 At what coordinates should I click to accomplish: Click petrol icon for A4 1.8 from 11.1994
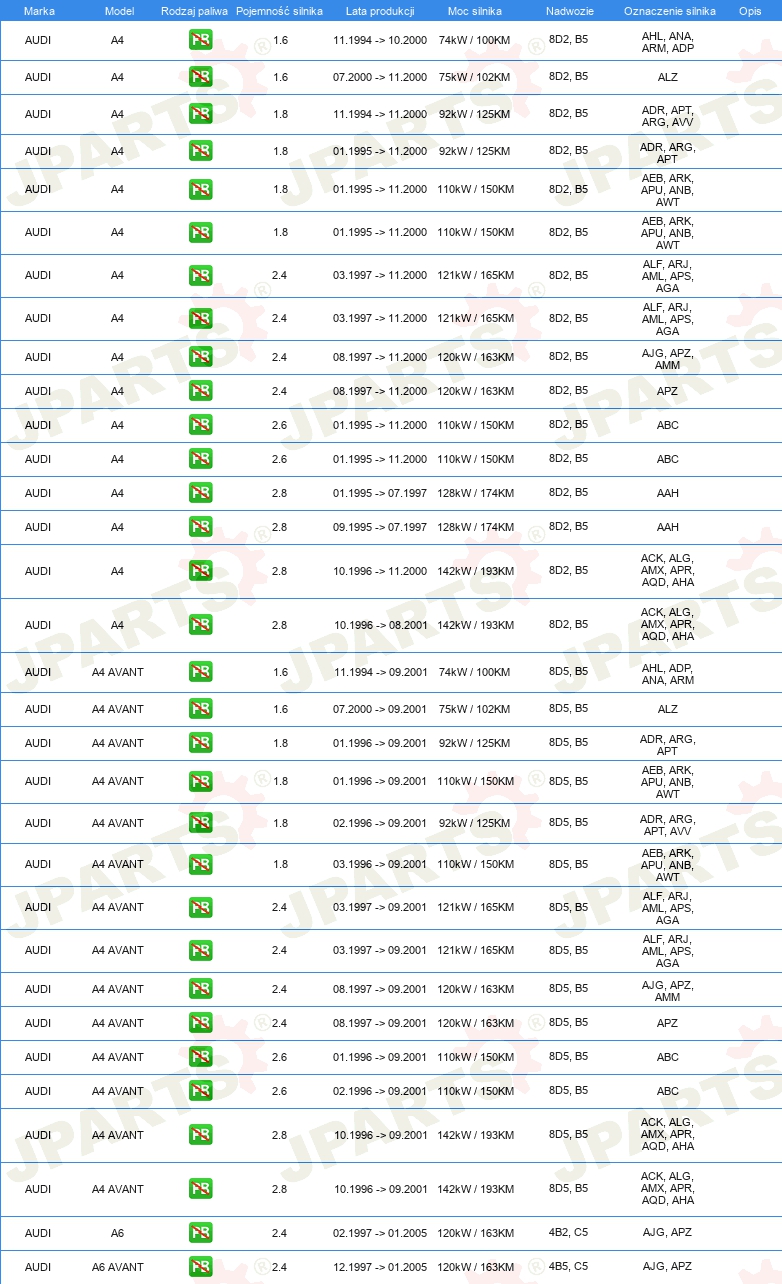[200, 114]
